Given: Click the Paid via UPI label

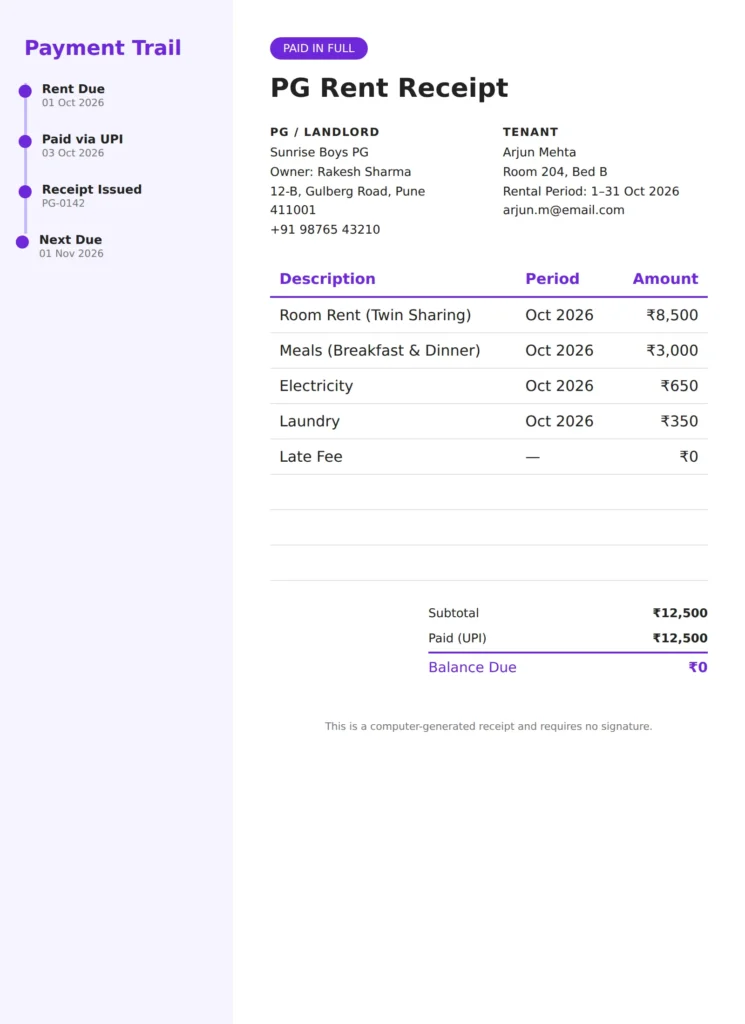Looking at the screenshot, I should [82, 139].
